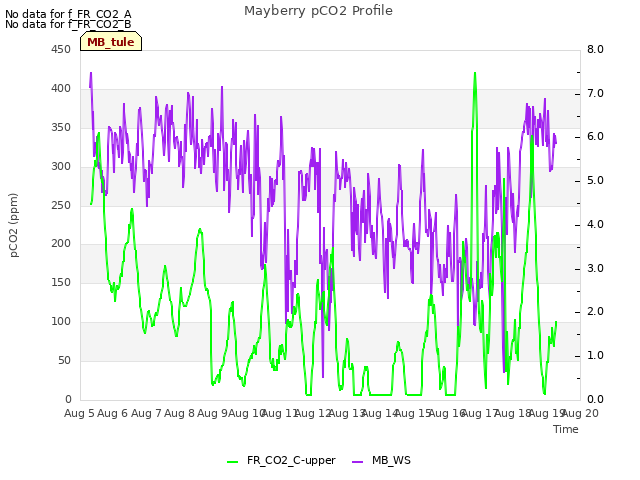The image size is (640, 480).
Task: Click the green CO2 peak near Aug 17
Action: [475, 73]
